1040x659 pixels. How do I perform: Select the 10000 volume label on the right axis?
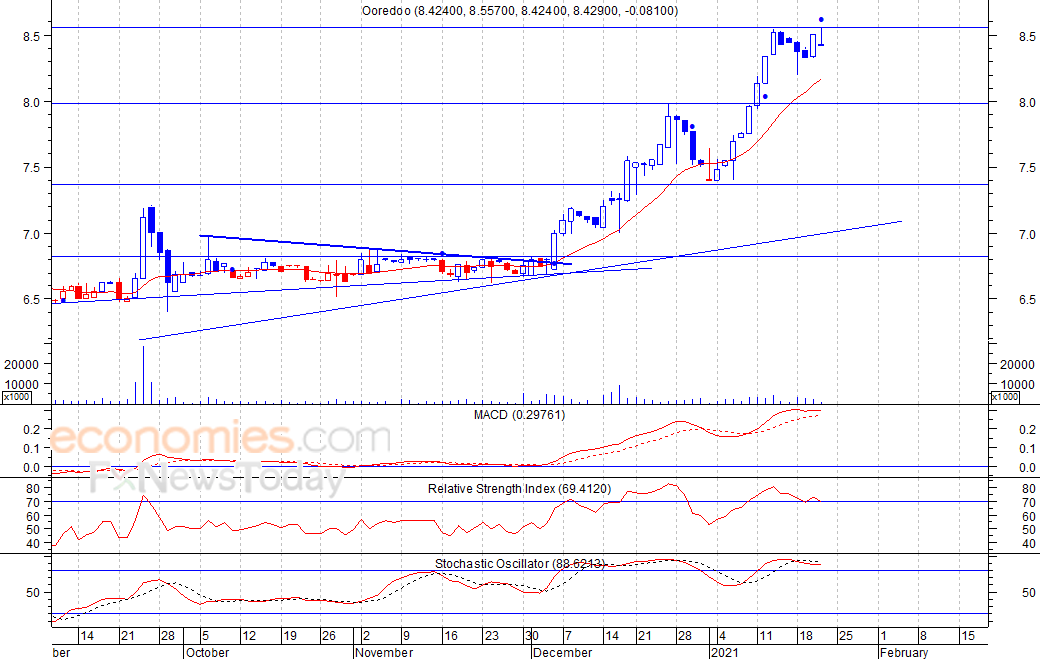pyautogui.click(x=1017, y=384)
